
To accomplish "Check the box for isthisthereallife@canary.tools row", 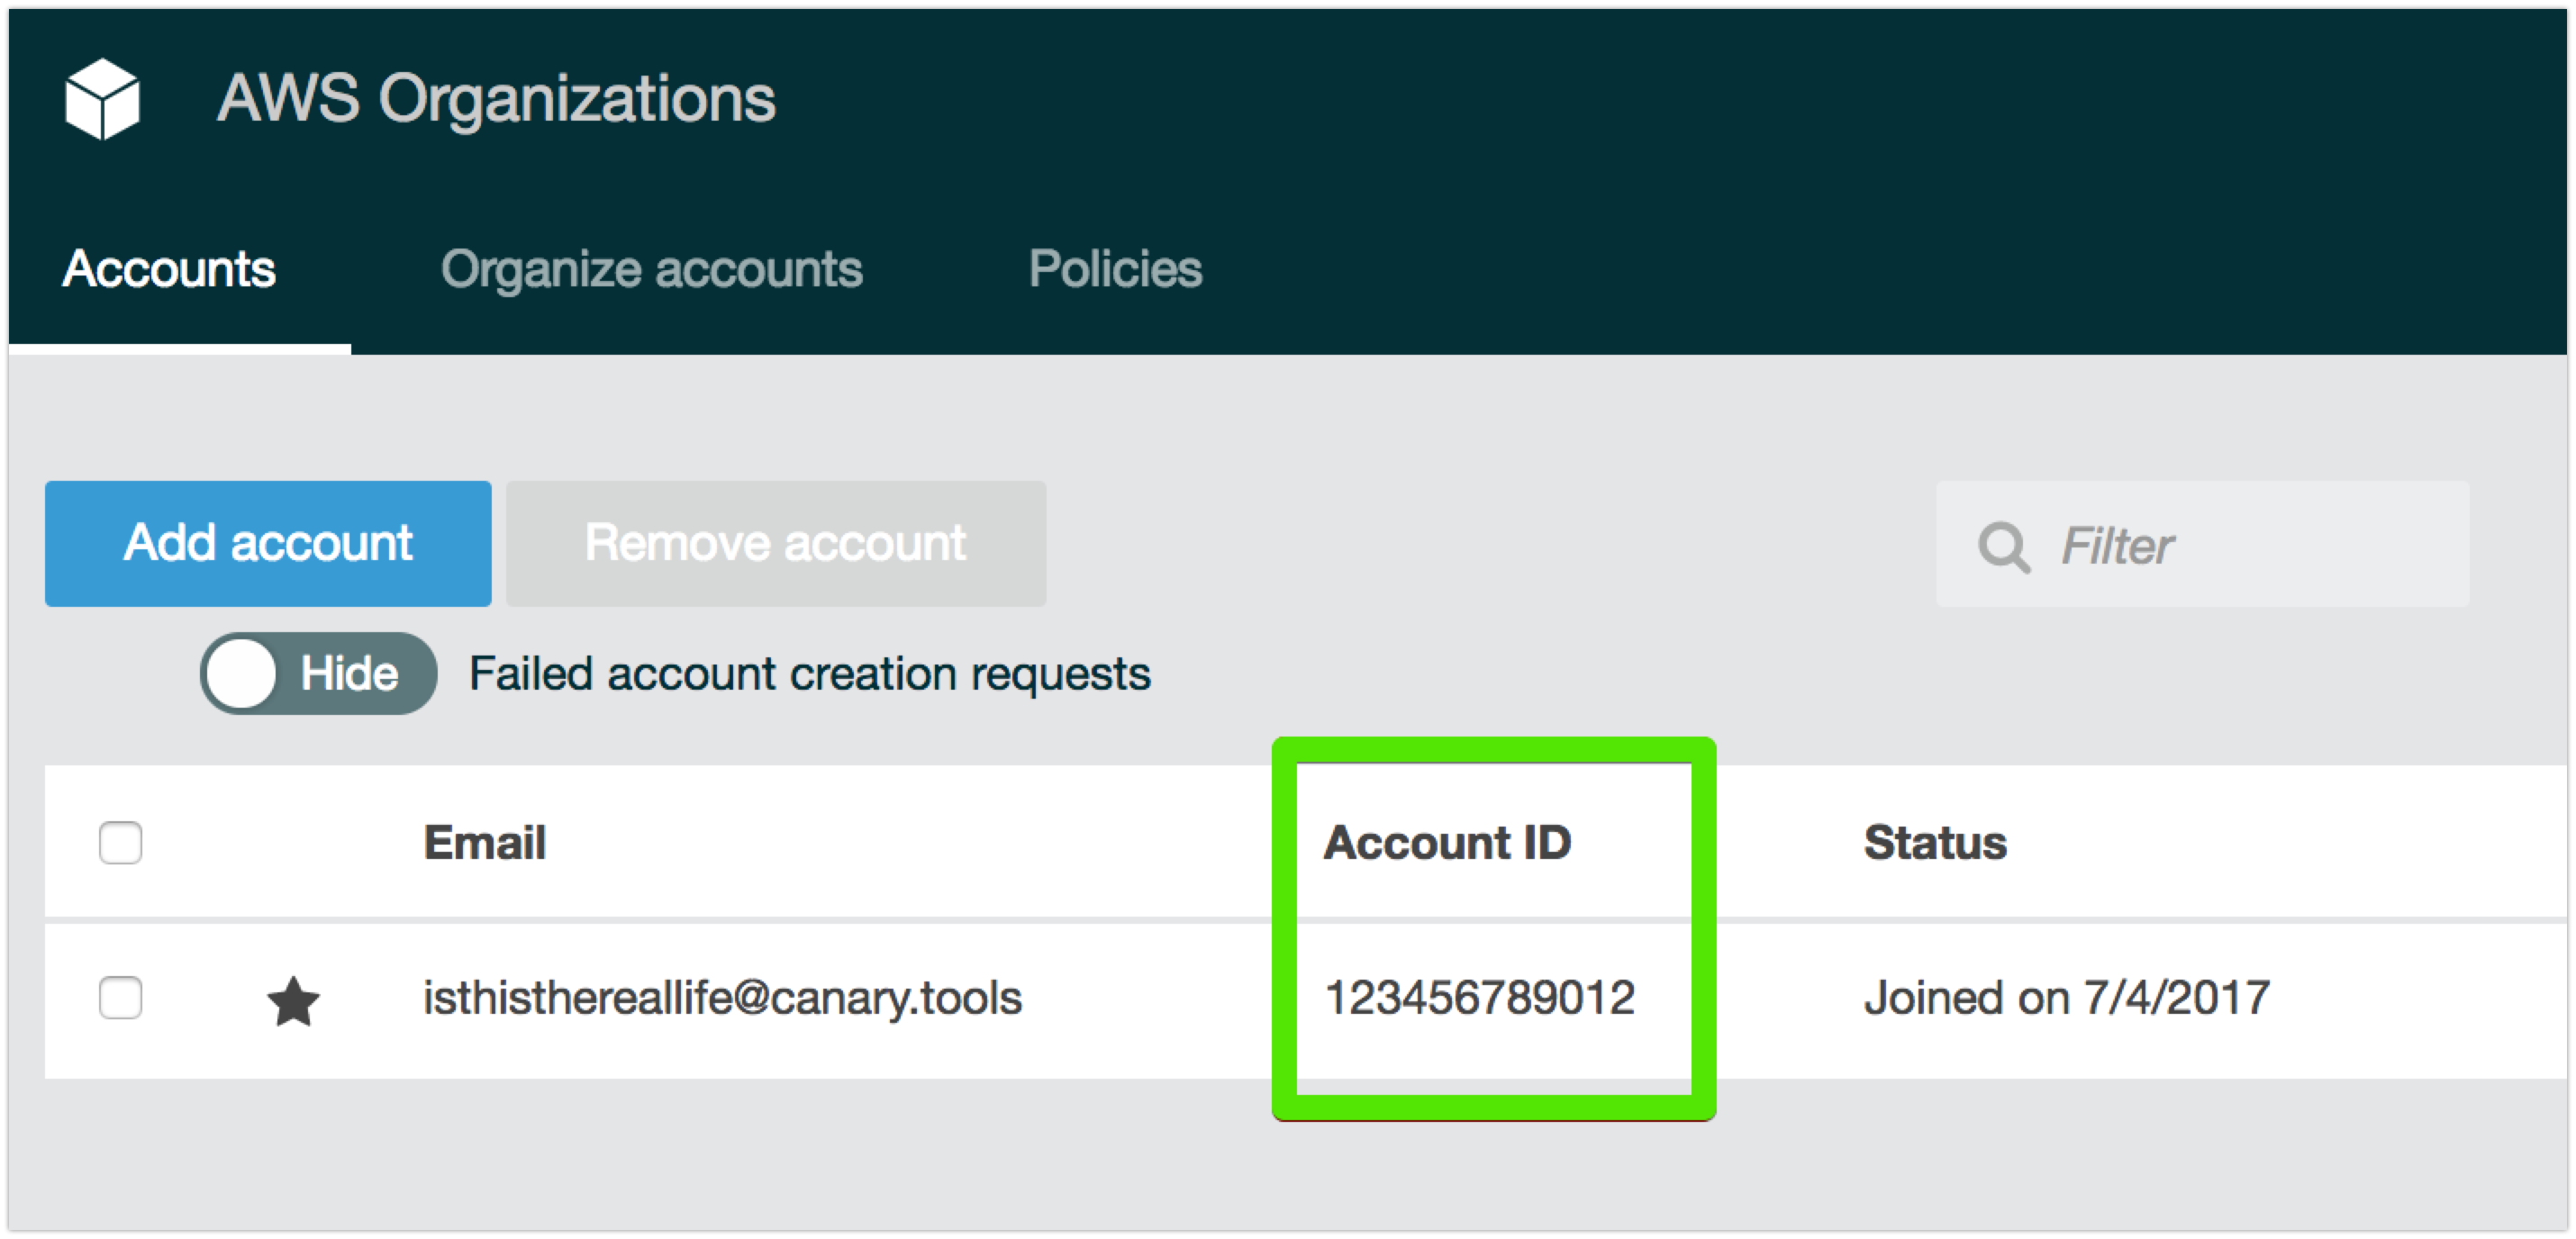I will pyautogui.click(x=121, y=997).
